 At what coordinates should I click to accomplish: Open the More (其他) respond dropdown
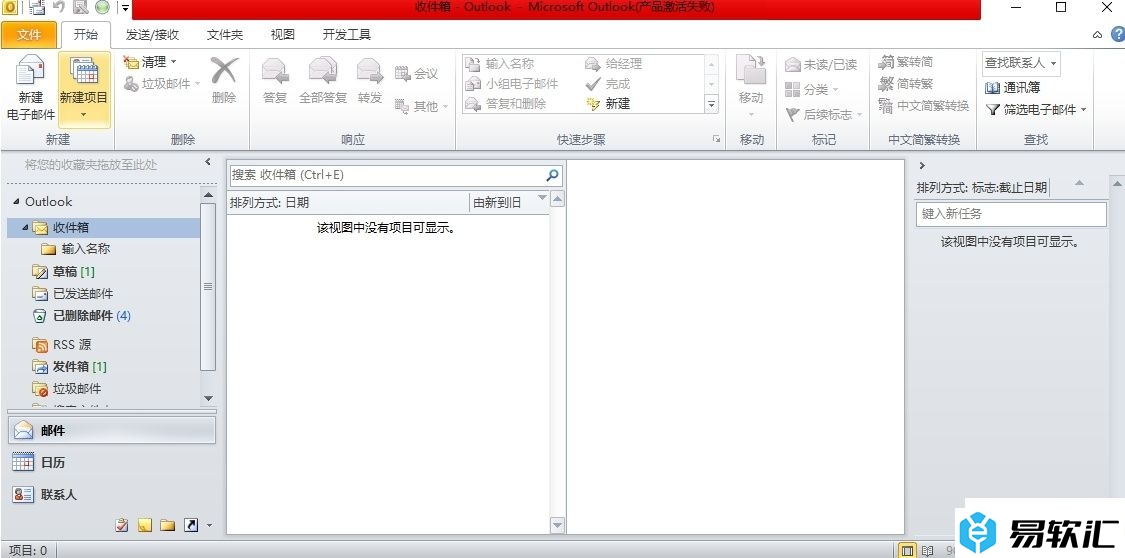click(421, 106)
